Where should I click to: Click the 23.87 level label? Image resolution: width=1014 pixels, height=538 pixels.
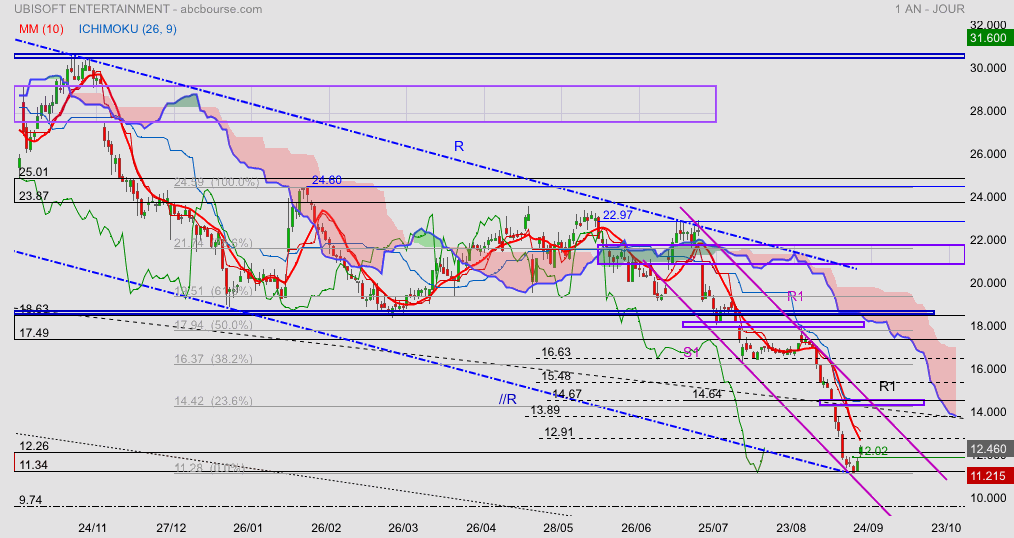(x=34, y=196)
